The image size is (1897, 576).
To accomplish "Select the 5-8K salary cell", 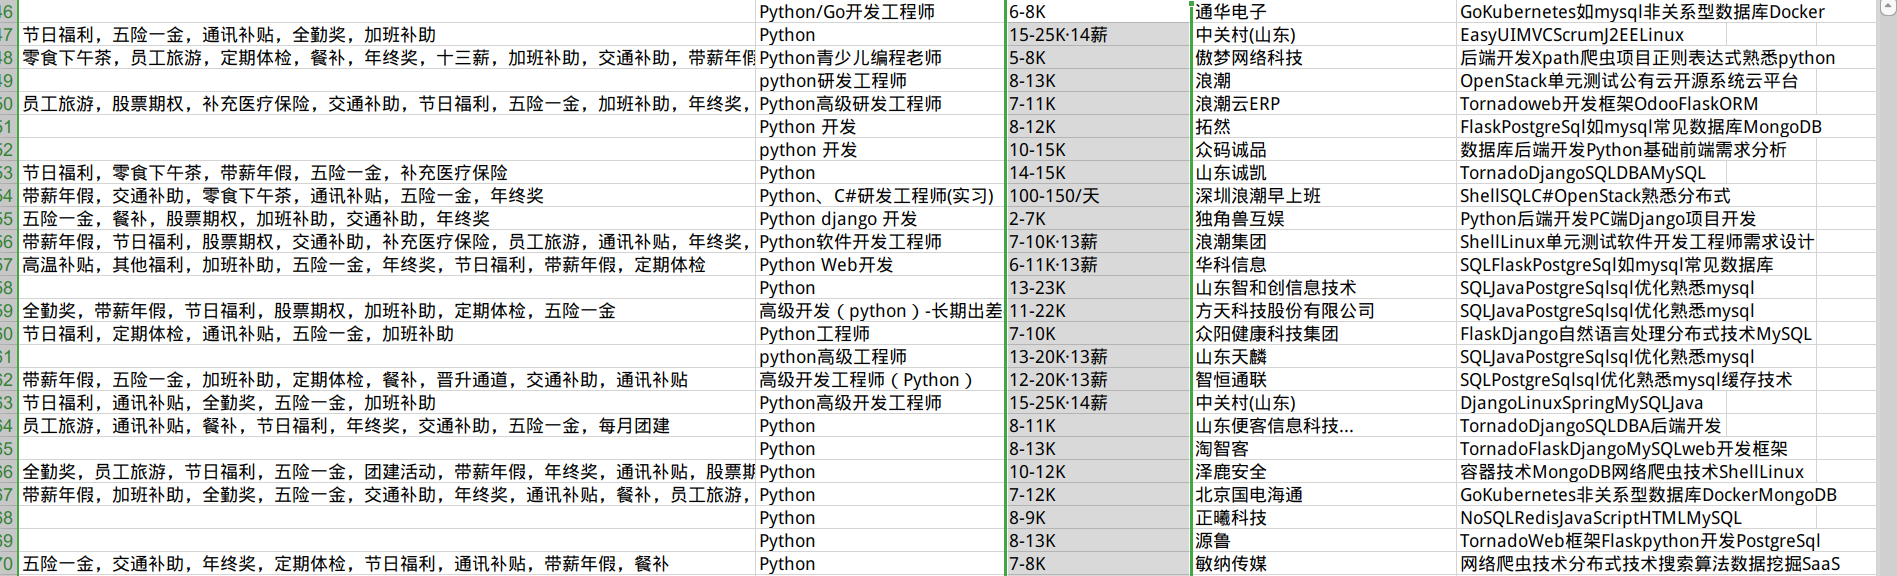I will coord(1098,58).
